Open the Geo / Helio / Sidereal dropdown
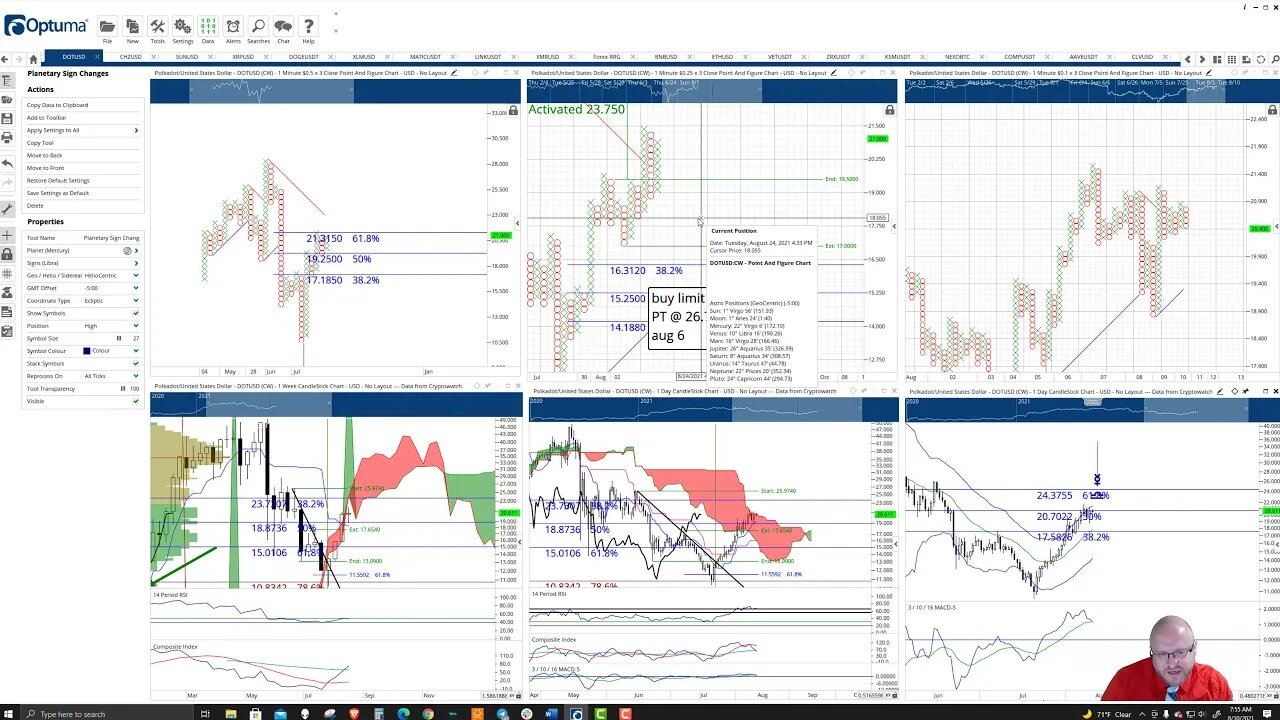Viewport: 1280px width, 720px height. click(136, 275)
